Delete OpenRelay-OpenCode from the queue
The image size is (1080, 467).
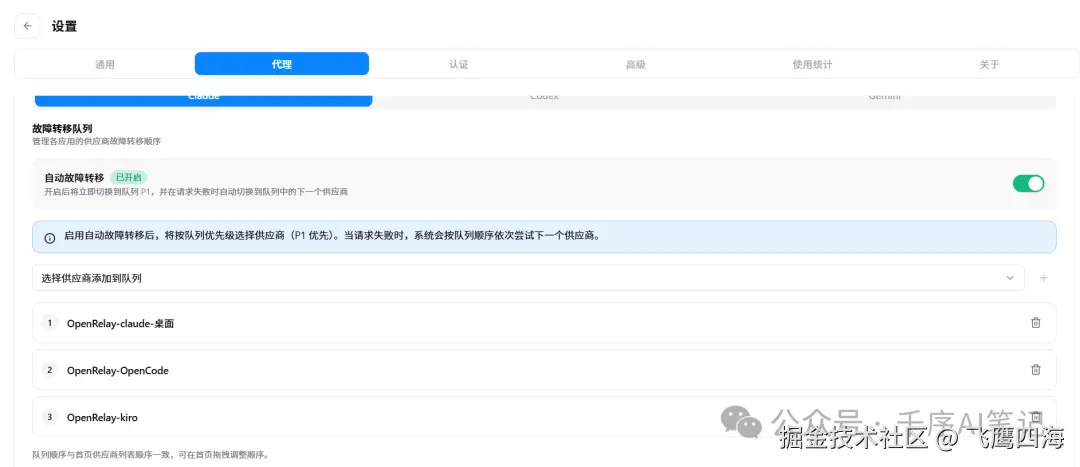1035,370
